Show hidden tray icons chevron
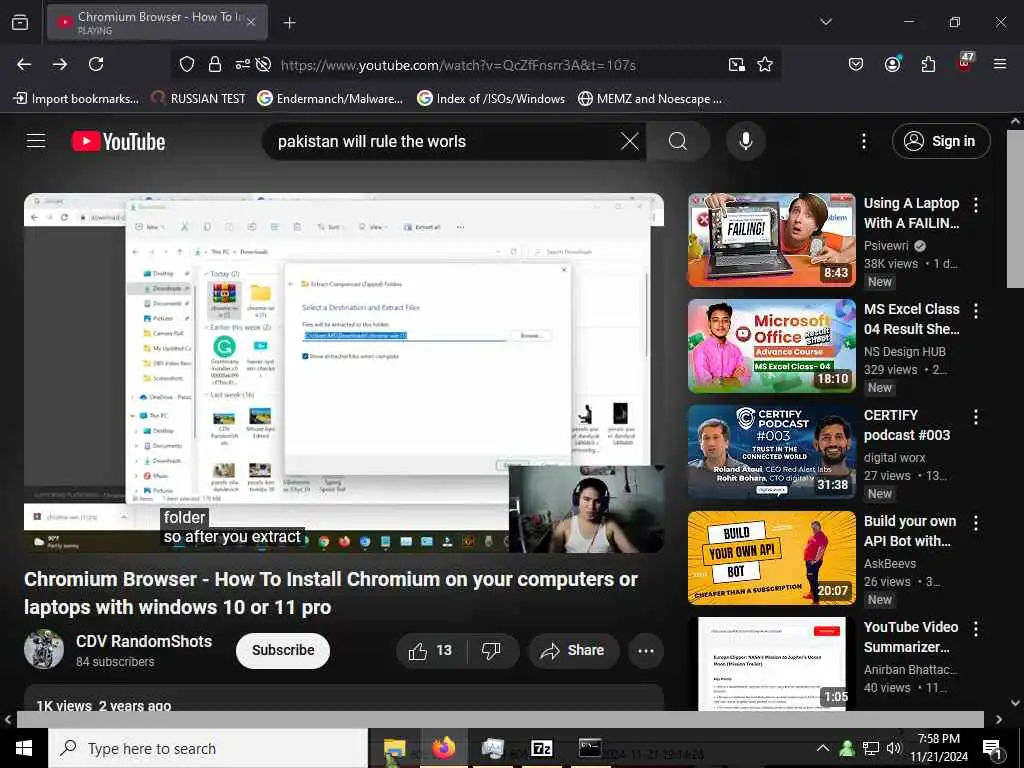Screen dimensions: 1024x768 click(823, 748)
